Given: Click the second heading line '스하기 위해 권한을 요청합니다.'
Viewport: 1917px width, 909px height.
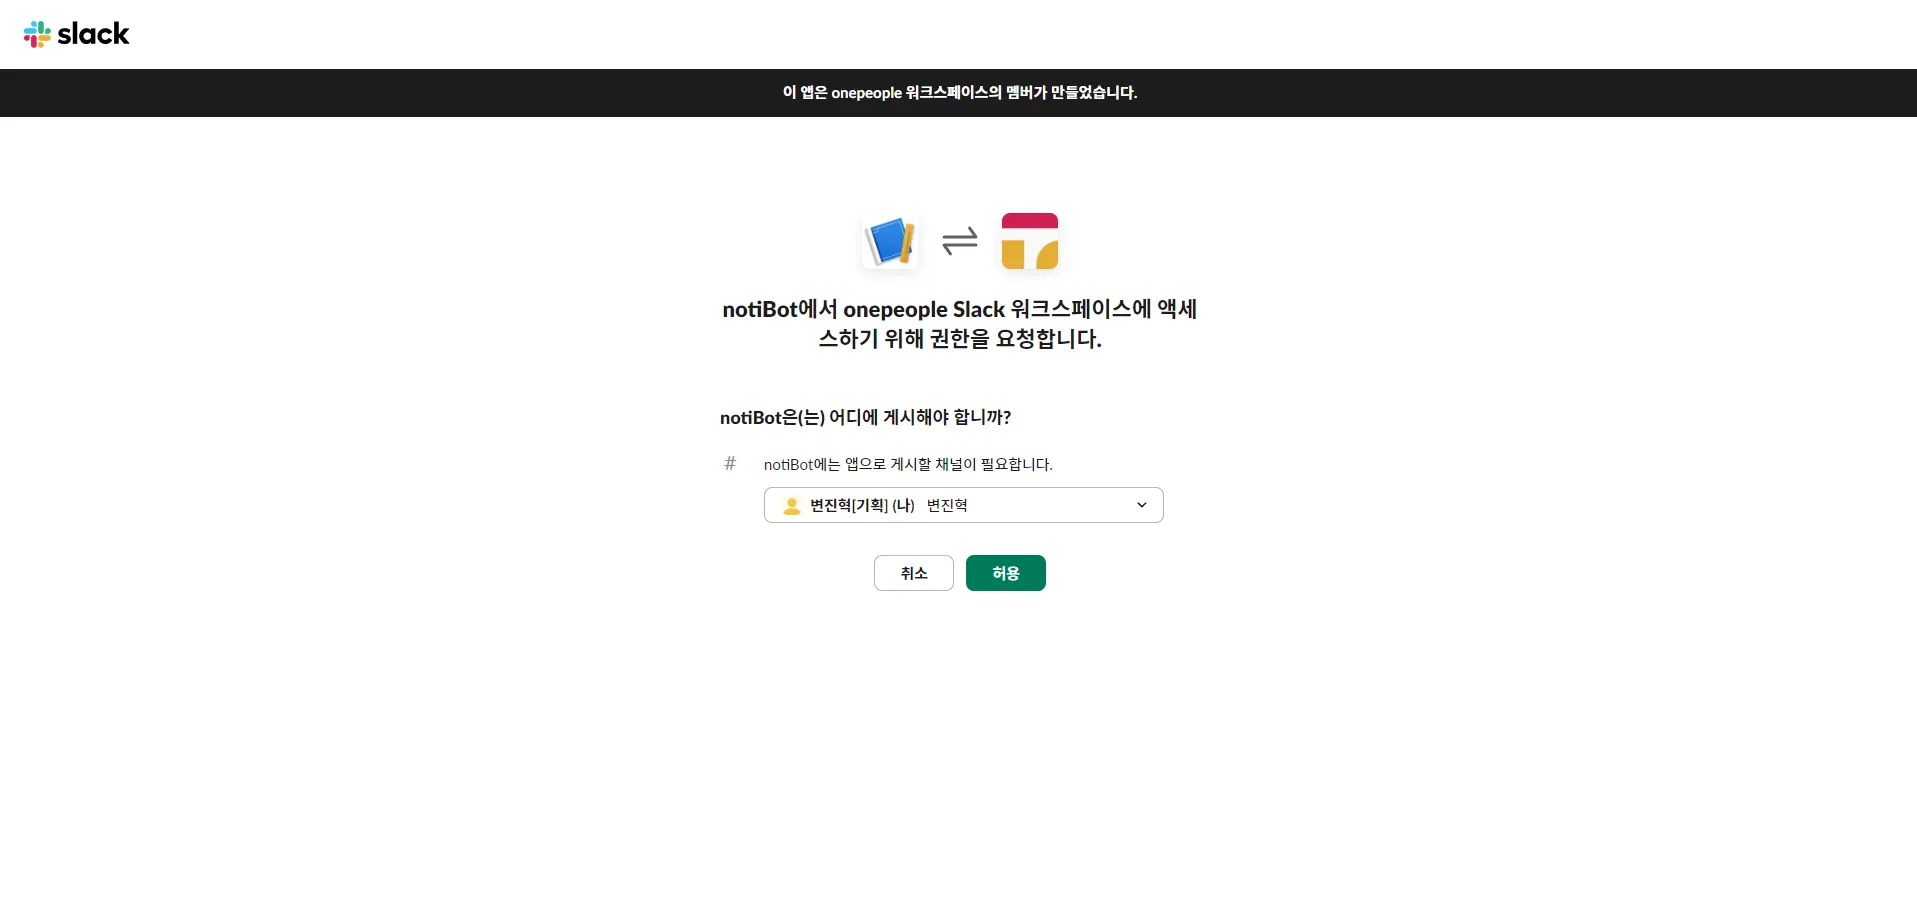Looking at the screenshot, I should (960, 339).
